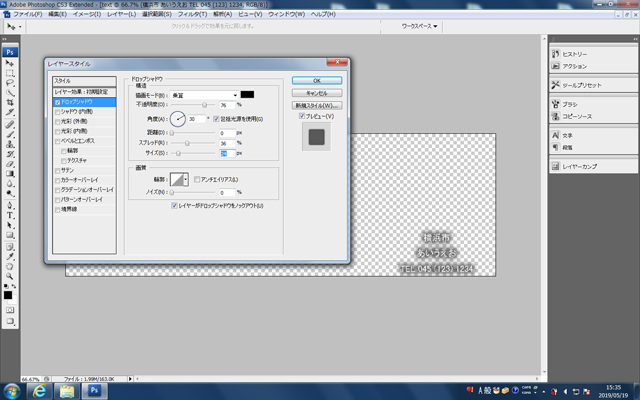640x400 pixels.
Task: Click the OK button in Layer Style
Action: pos(316,80)
